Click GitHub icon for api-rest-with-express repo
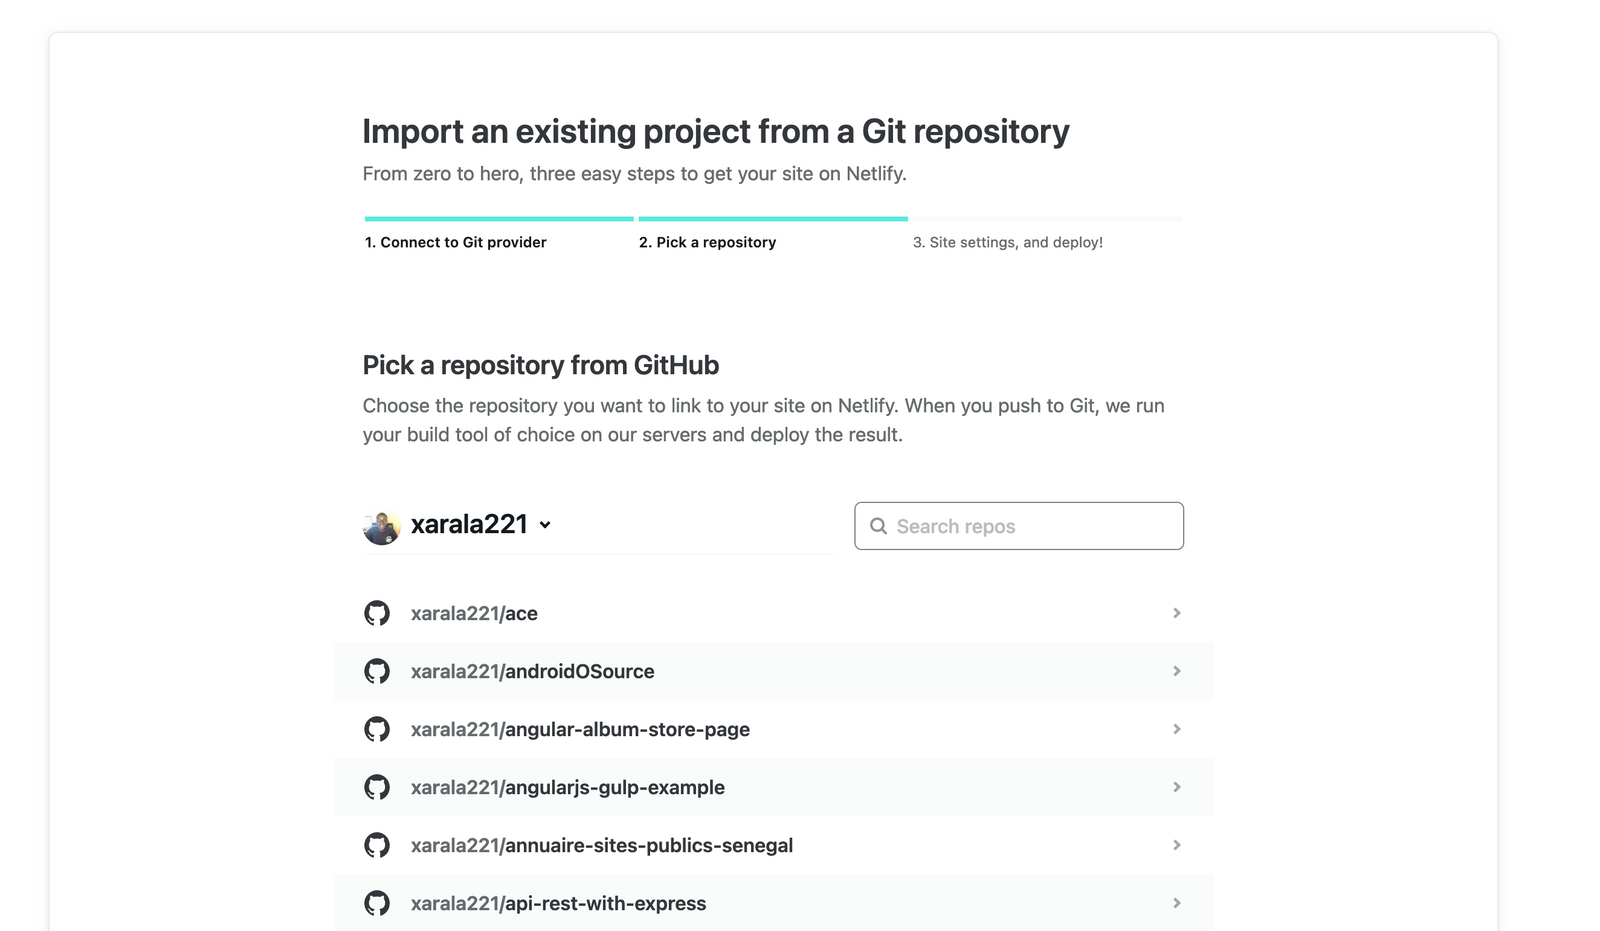This screenshot has width=1600, height=931. point(377,903)
